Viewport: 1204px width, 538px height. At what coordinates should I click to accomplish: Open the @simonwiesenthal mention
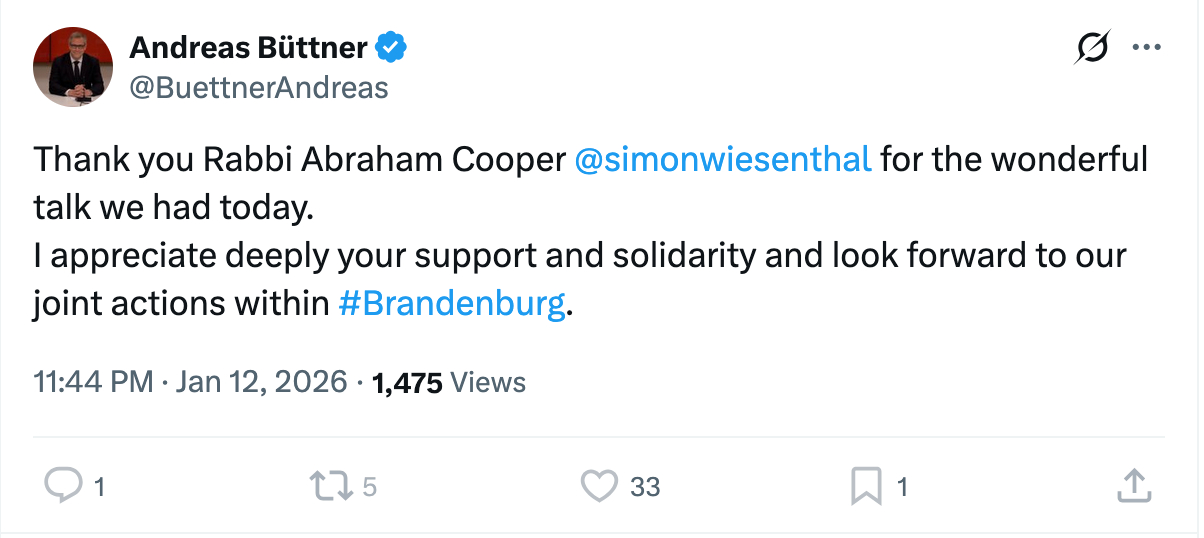pyautogui.click(x=724, y=159)
